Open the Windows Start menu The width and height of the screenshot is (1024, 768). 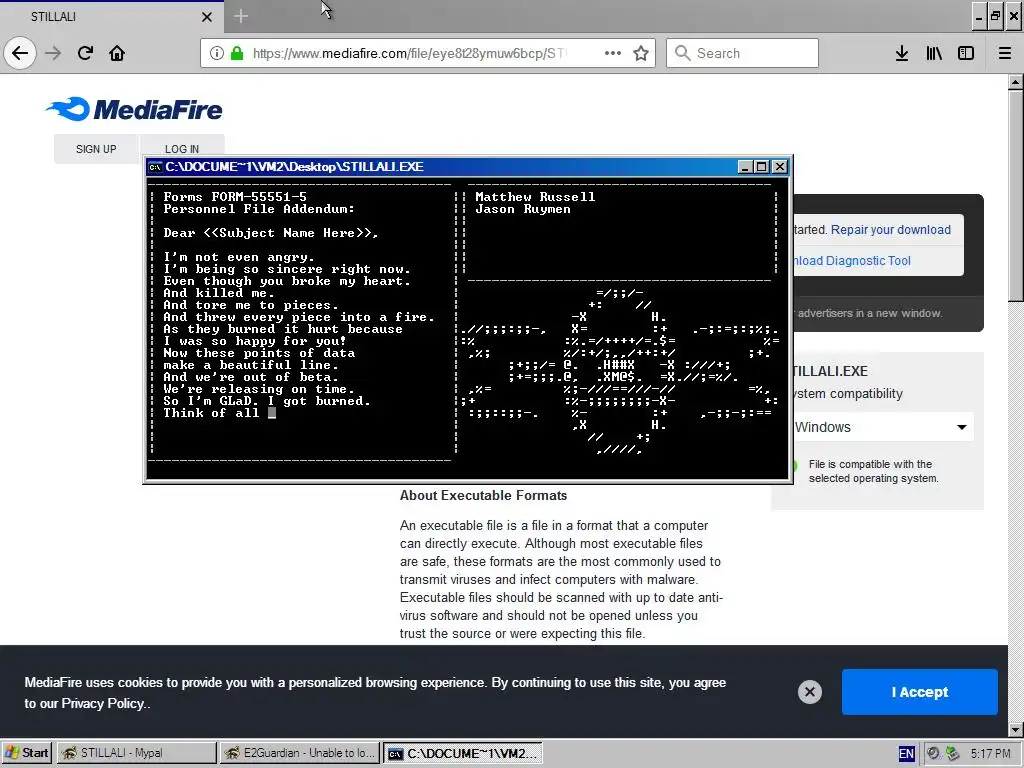(x=27, y=753)
